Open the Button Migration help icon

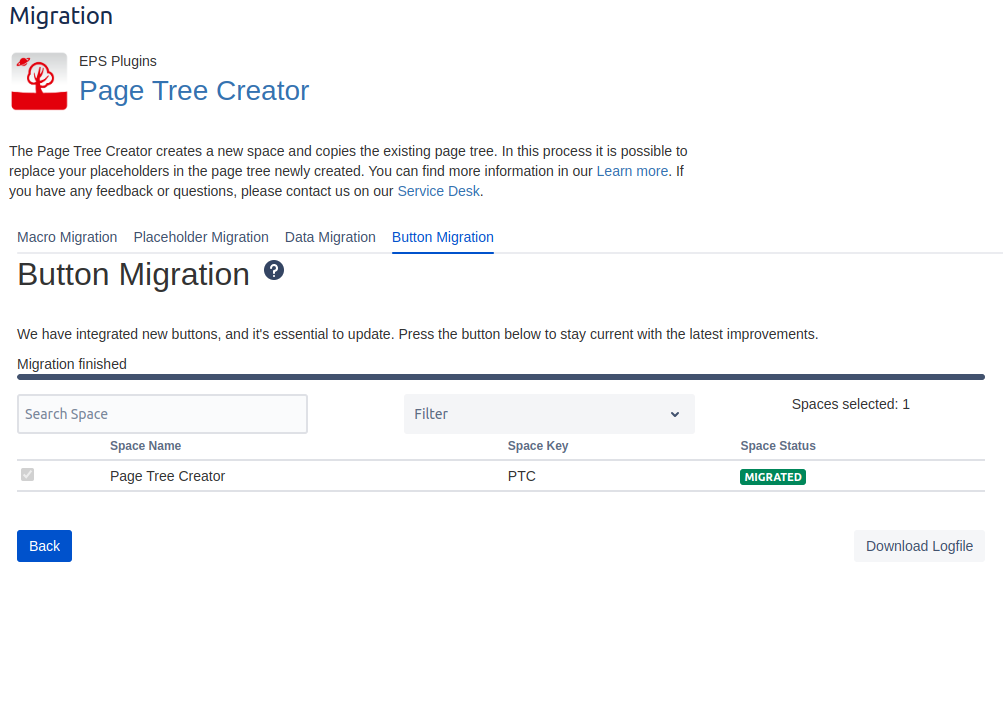(x=274, y=271)
